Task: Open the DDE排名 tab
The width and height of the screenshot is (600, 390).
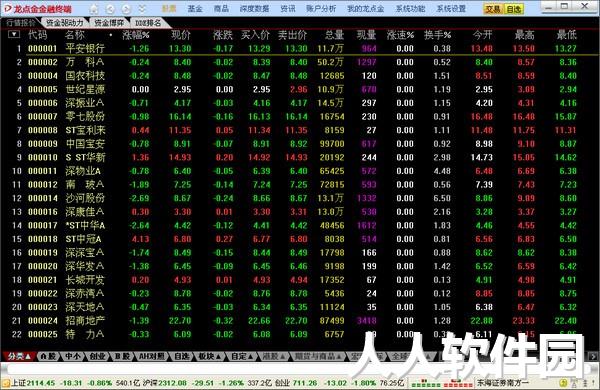Action: [x=148, y=23]
